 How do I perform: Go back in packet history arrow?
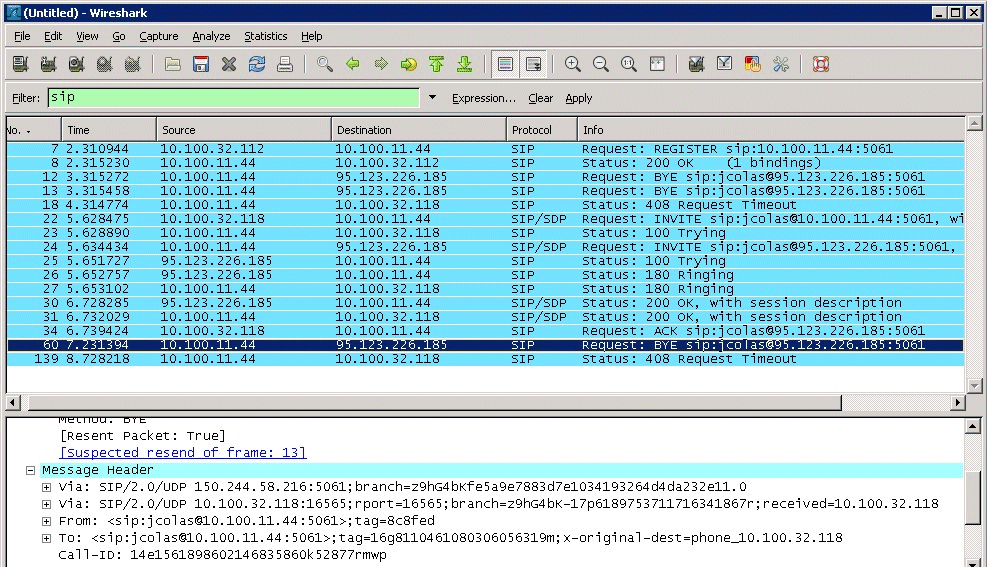coord(353,64)
